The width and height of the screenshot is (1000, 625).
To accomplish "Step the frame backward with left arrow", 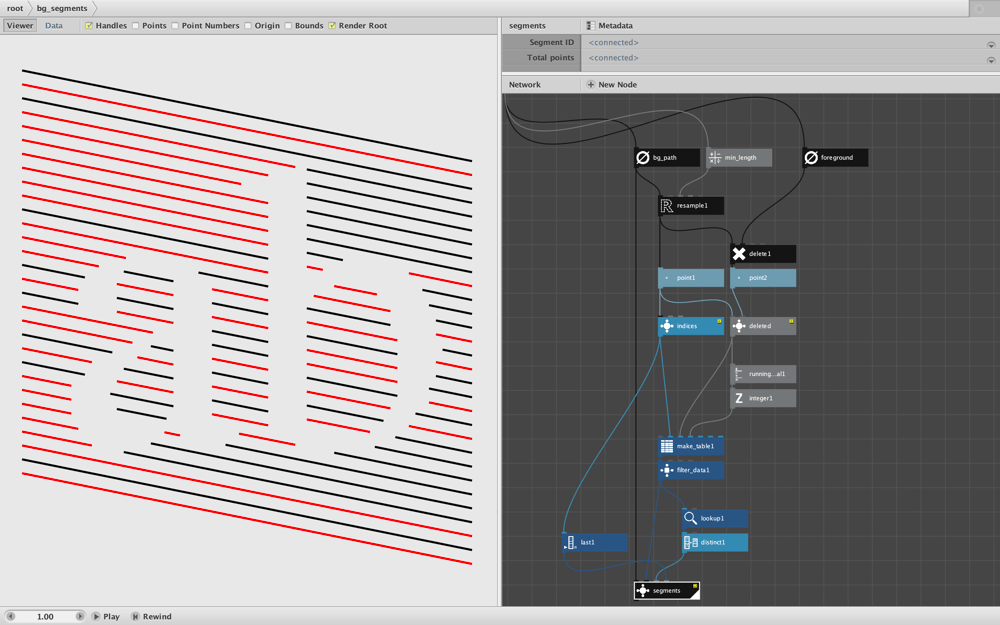I will click(10, 617).
